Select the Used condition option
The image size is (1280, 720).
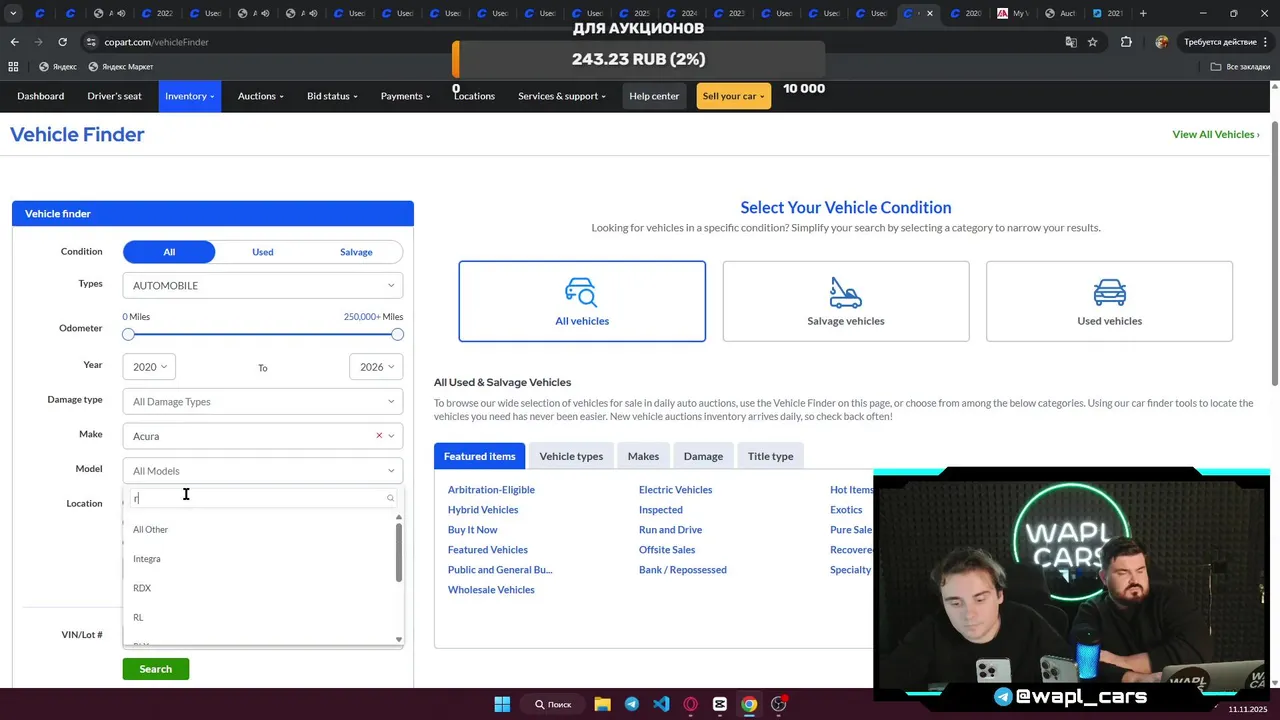[262, 252]
